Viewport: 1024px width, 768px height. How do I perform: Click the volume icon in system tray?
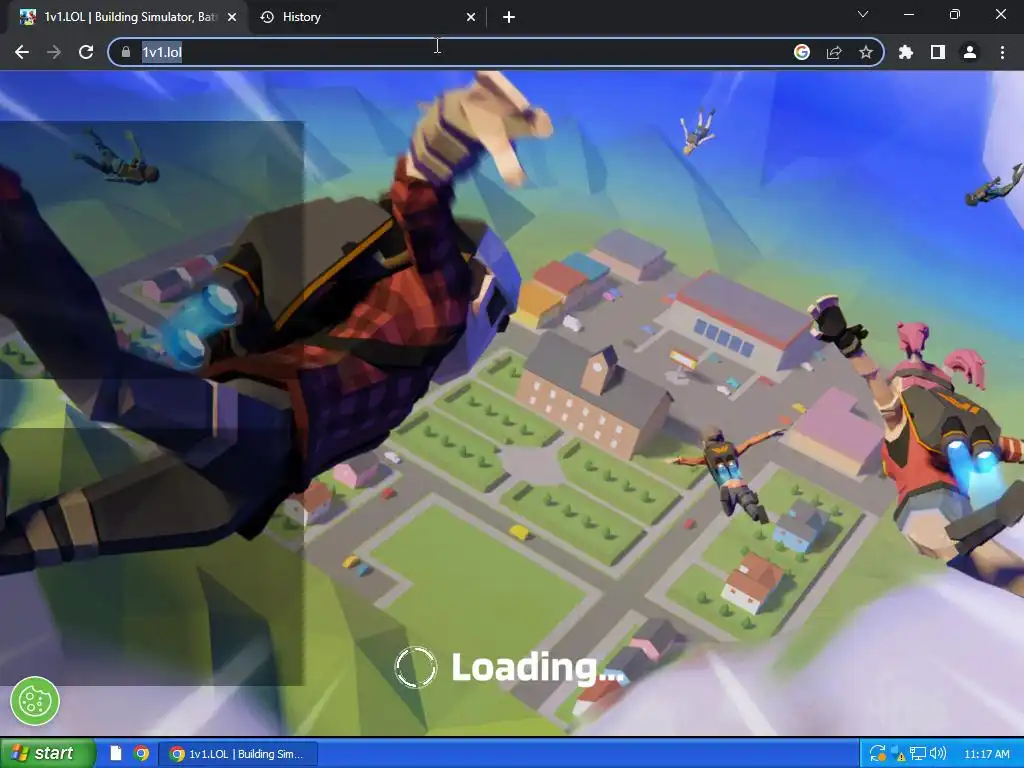[937, 754]
